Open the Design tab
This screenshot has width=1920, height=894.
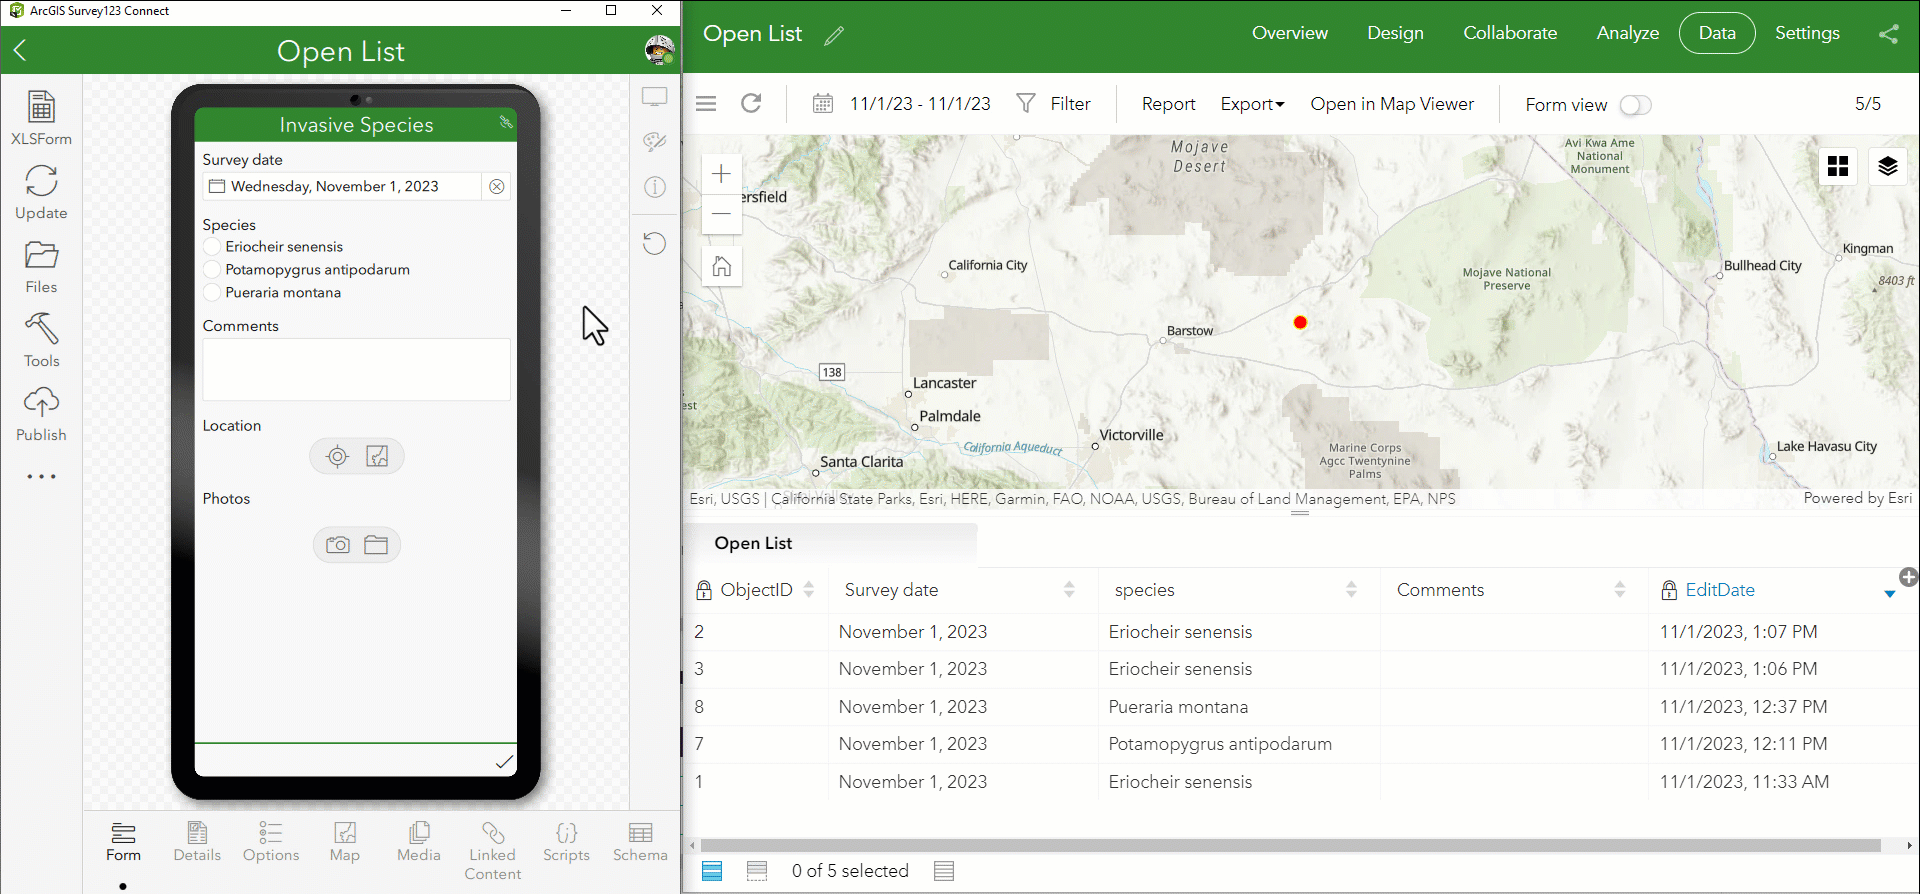click(x=1395, y=33)
